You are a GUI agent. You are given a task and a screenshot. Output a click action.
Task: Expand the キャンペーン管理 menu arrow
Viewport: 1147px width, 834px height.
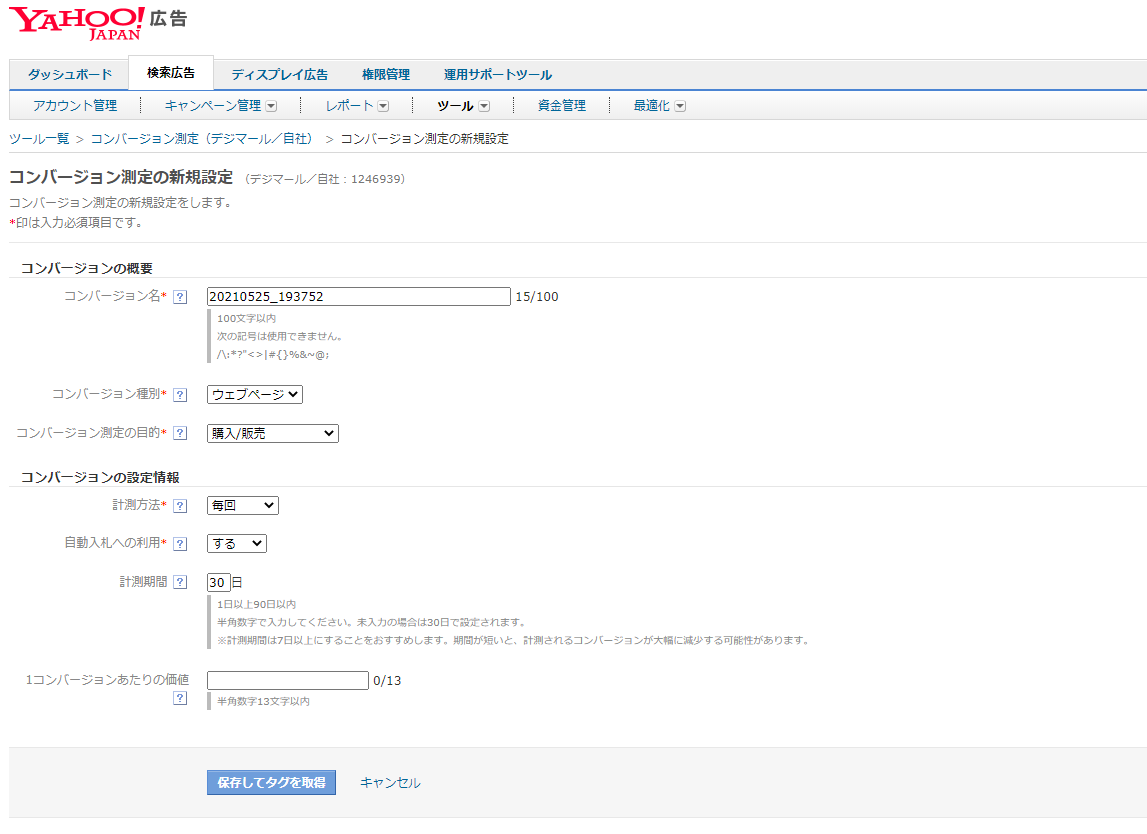[271, 106]
